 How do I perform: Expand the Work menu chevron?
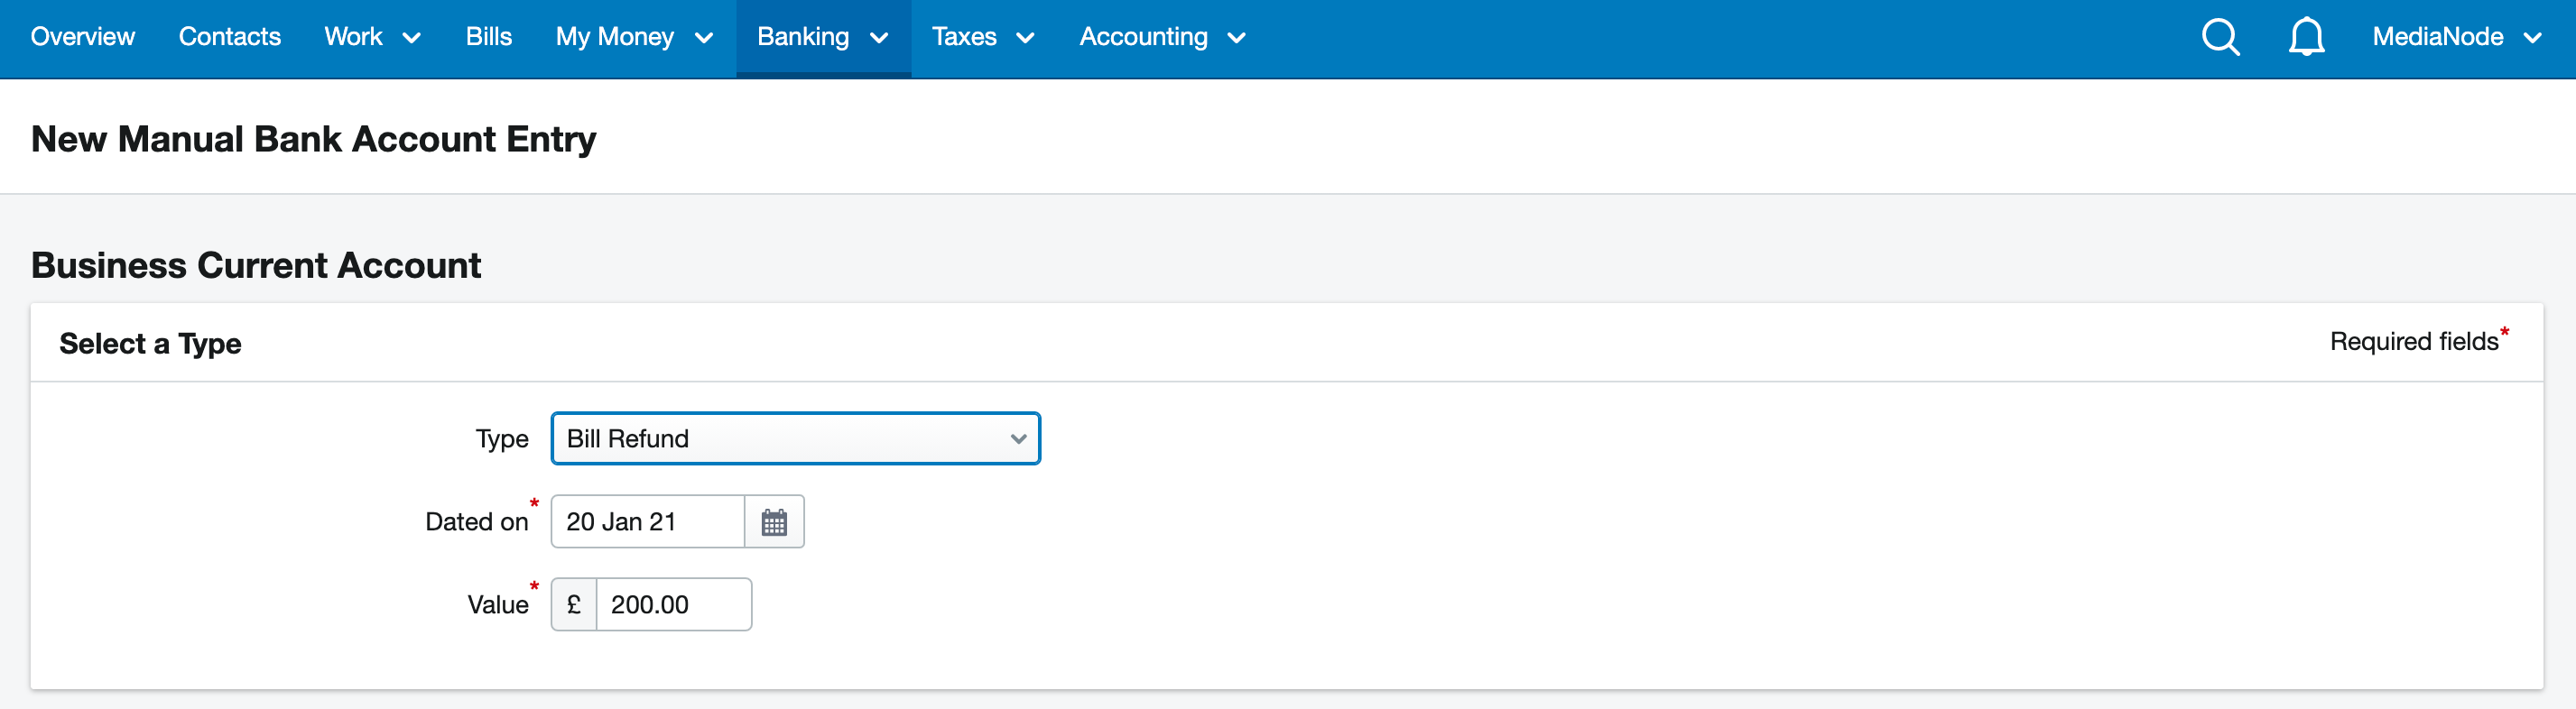(411, 38)
